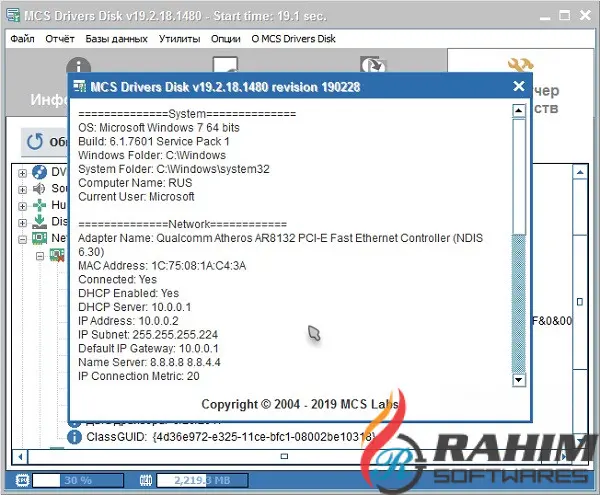Click the CPU chip icon in status bar

tap(23, 480)
